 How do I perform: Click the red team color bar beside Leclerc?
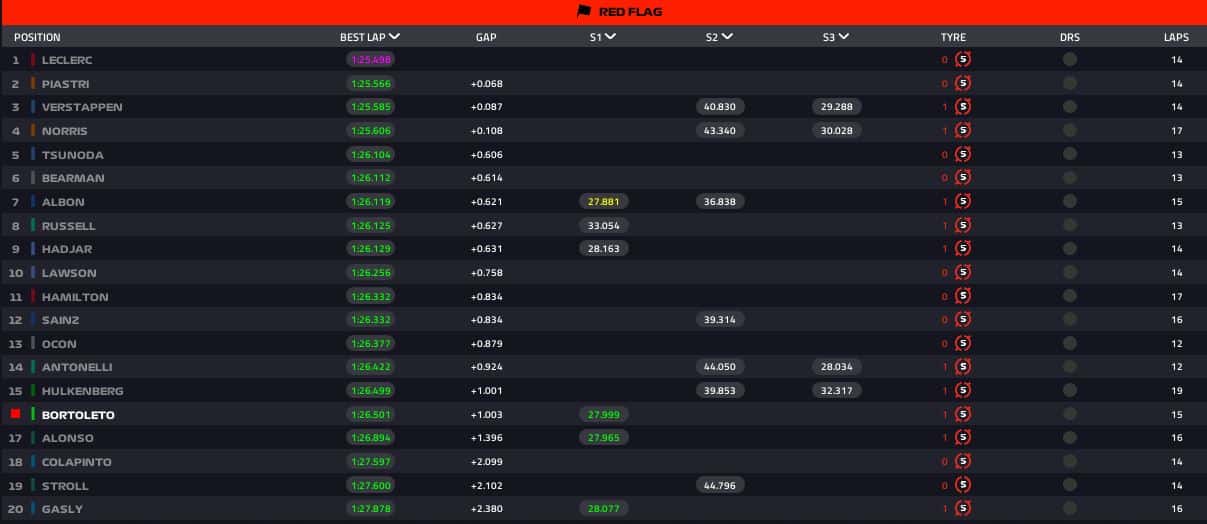click(33, 59)
